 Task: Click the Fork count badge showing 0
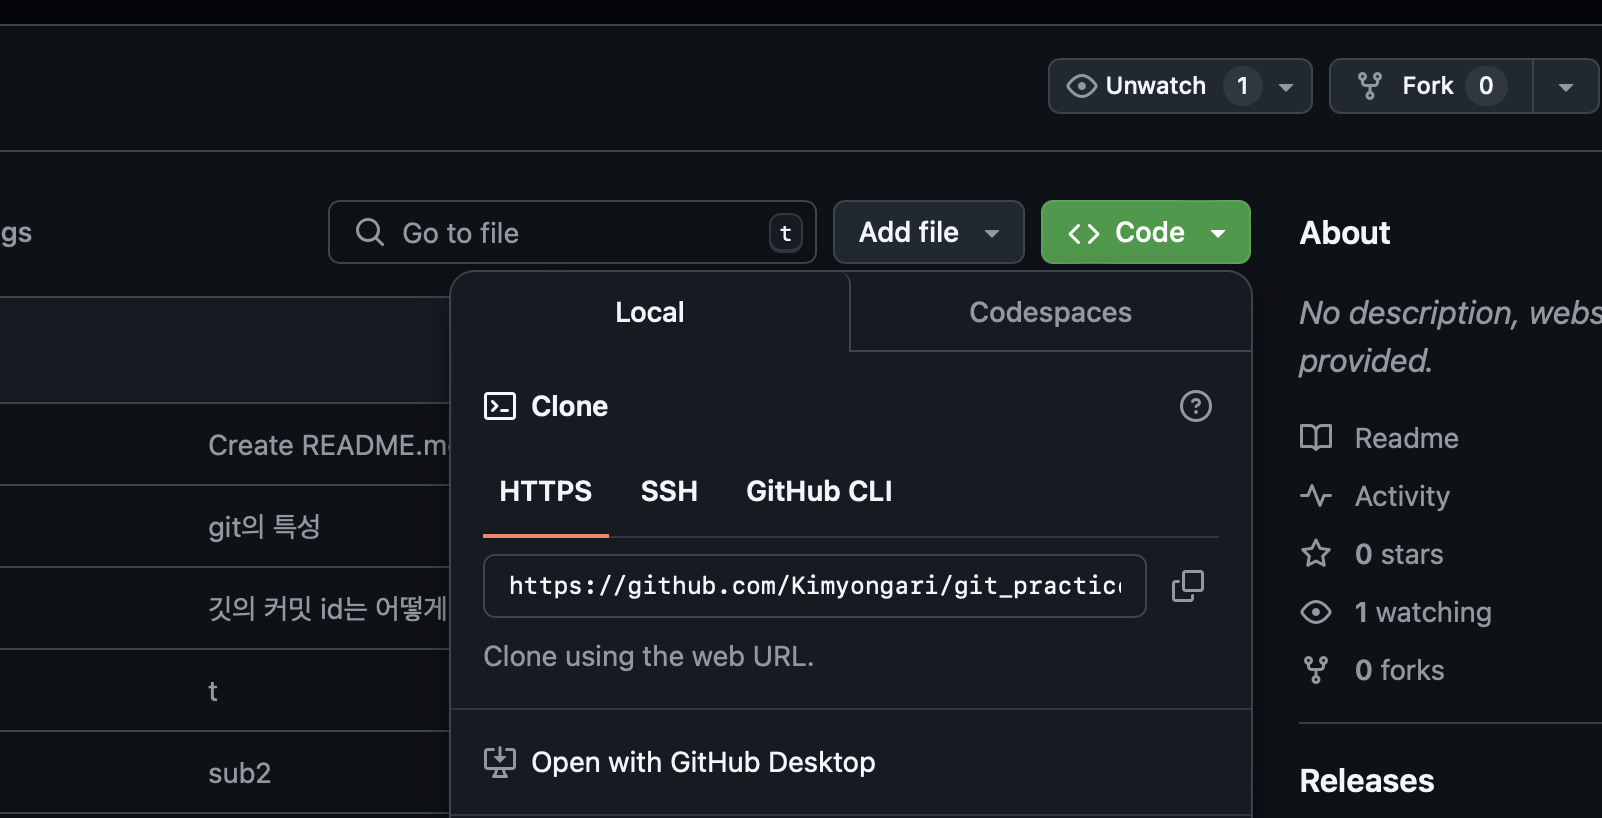coord(1486,86)
